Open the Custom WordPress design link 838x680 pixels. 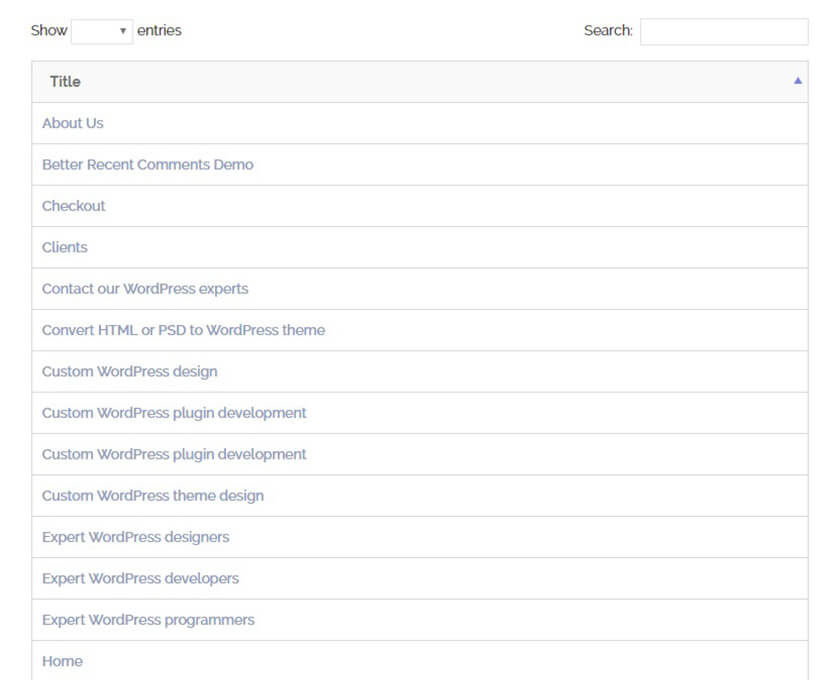(129, 371)
